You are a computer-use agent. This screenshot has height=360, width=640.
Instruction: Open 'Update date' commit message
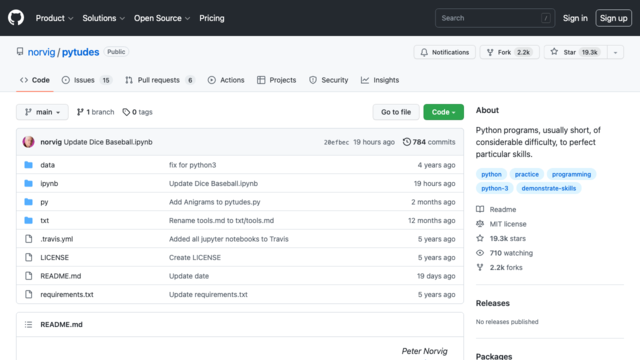pyautogui.click(x=189, y=276)
